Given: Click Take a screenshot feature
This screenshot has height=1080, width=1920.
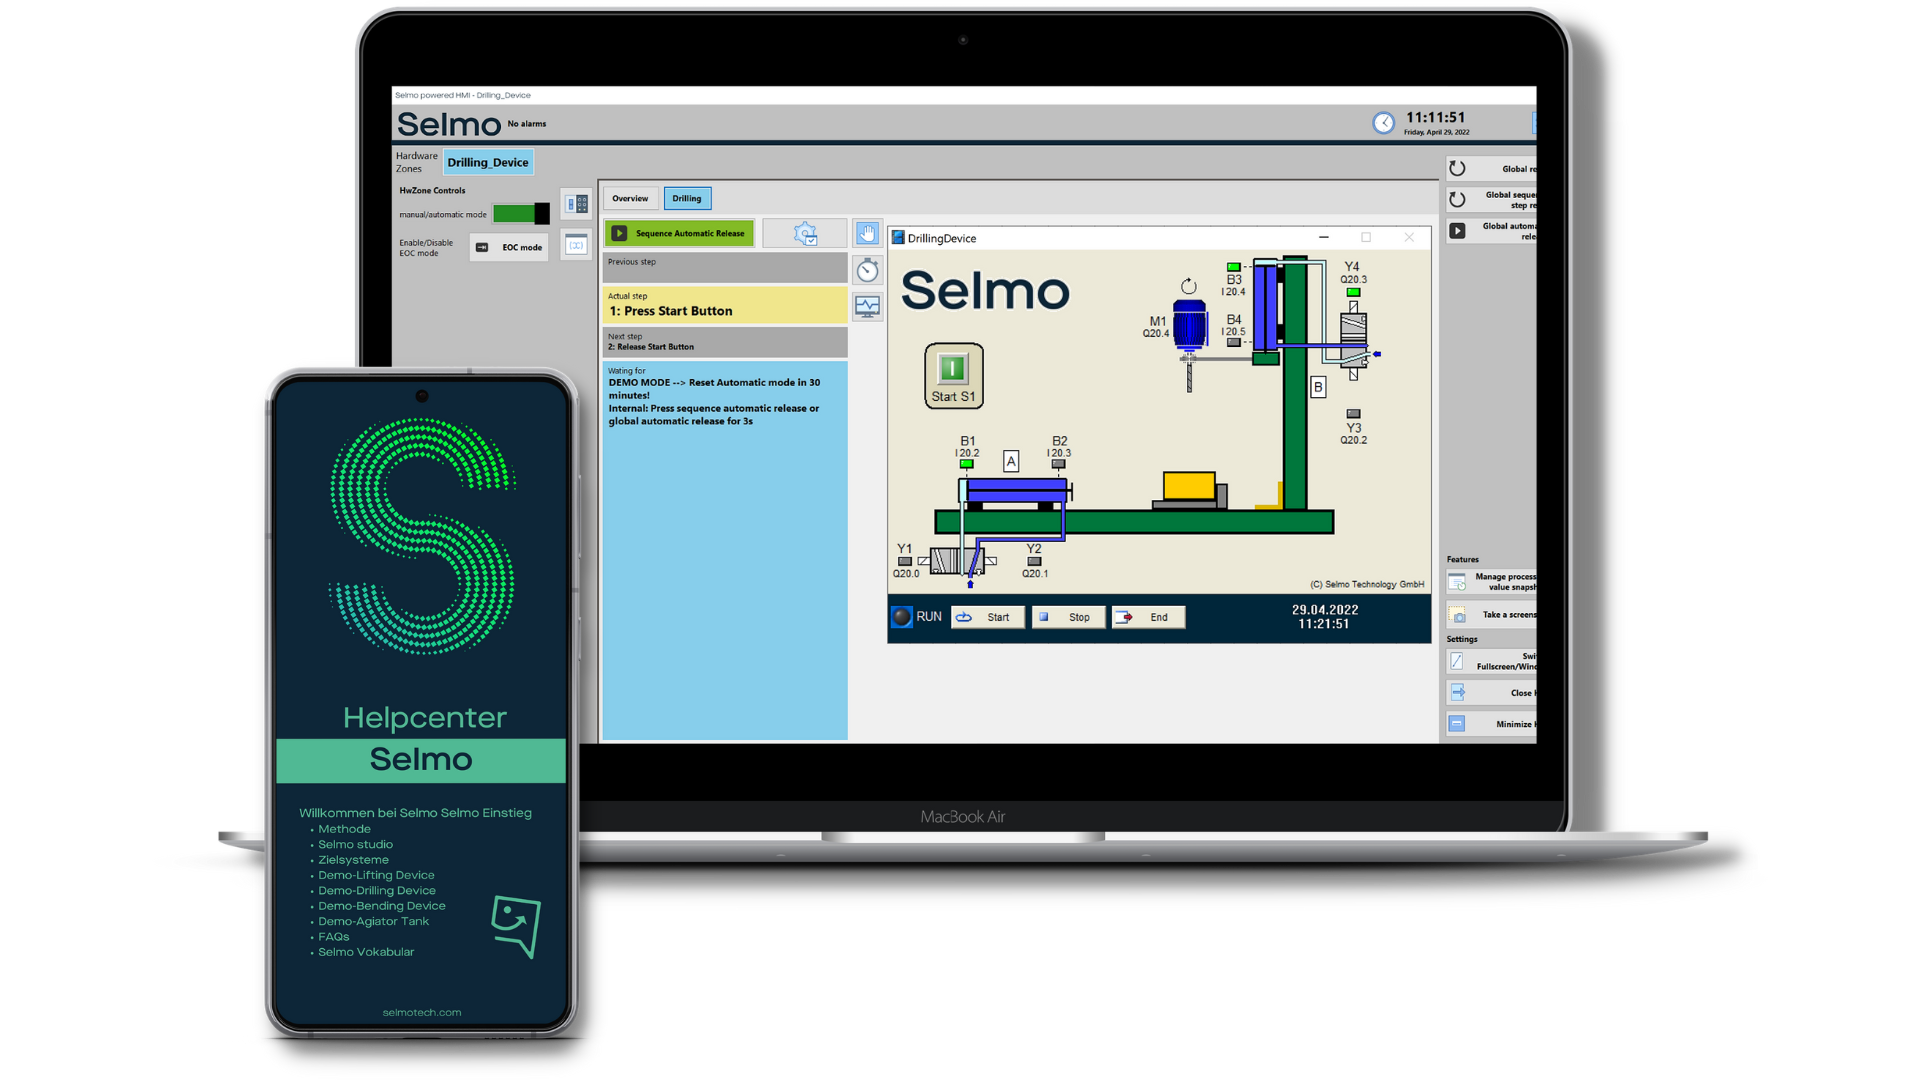Looking at the screenshot, I should point(1490,615).
